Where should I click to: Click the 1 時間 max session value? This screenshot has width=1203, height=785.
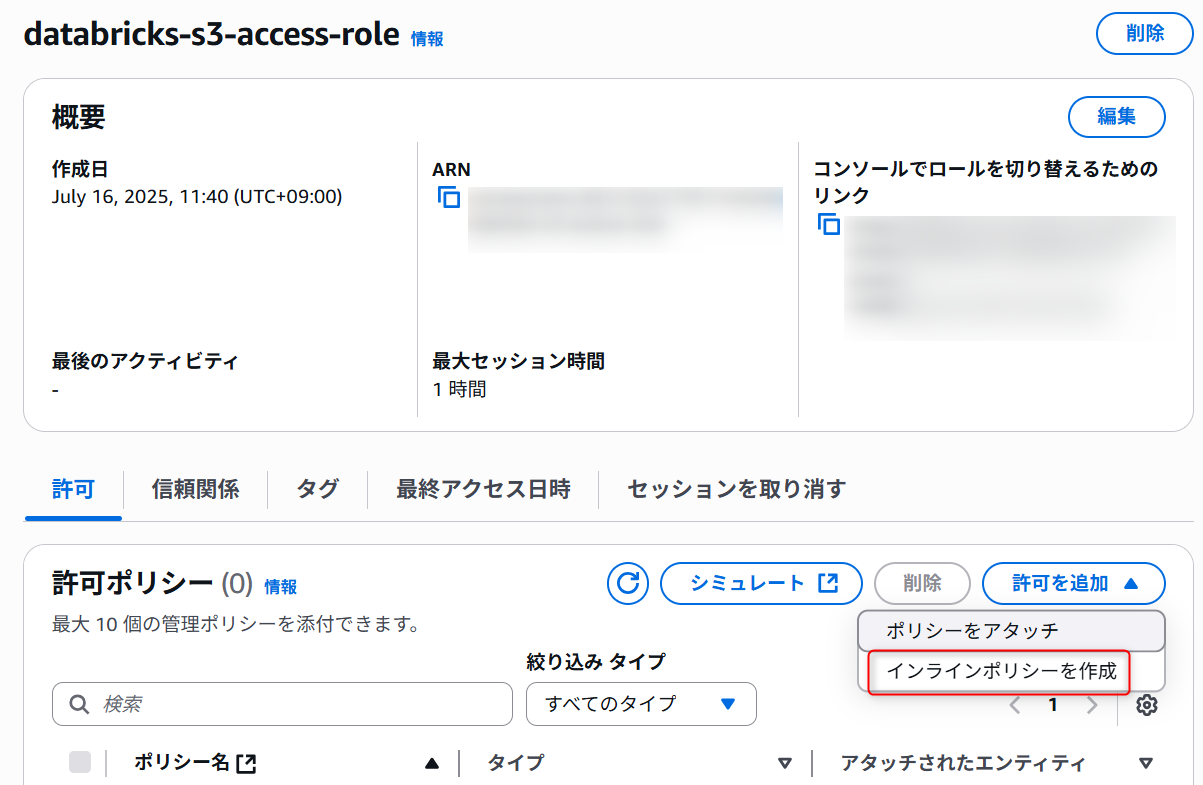[x=460, y=389]
